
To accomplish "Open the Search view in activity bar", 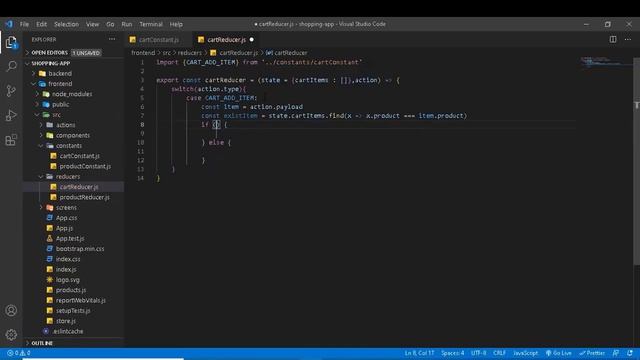I will tap(11, 66).
